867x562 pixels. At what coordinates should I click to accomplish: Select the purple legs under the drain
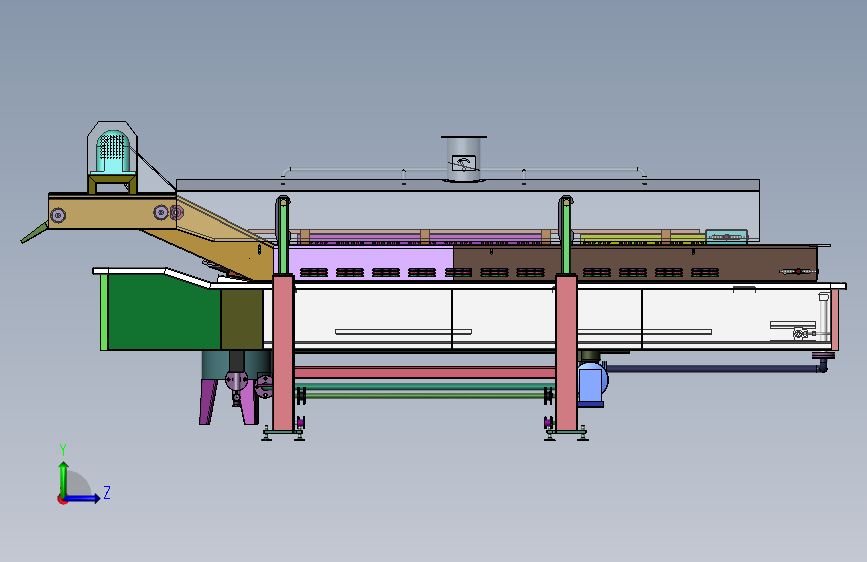pyautogui.click(x=228, y=402)
